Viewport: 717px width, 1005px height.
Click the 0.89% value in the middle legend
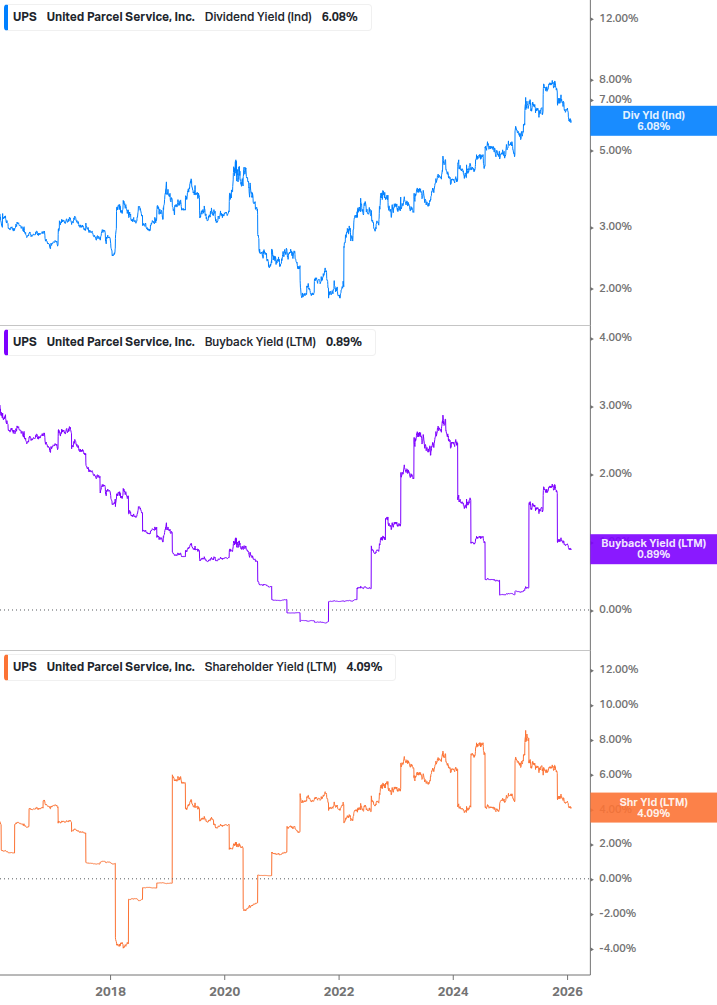[344, 341]
